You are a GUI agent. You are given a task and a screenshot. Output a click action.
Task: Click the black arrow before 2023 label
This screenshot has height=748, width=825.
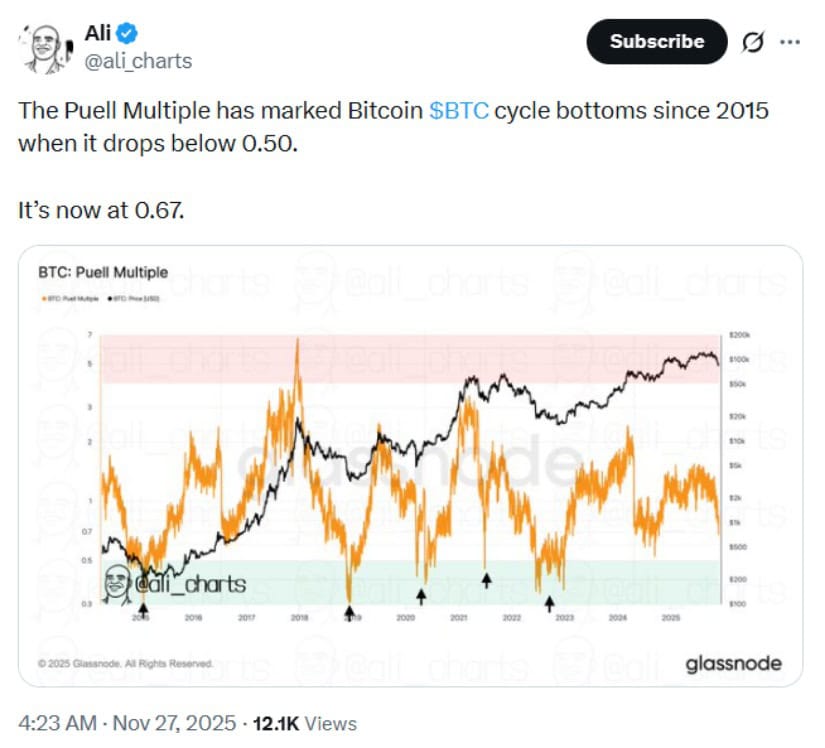[549, 602]
